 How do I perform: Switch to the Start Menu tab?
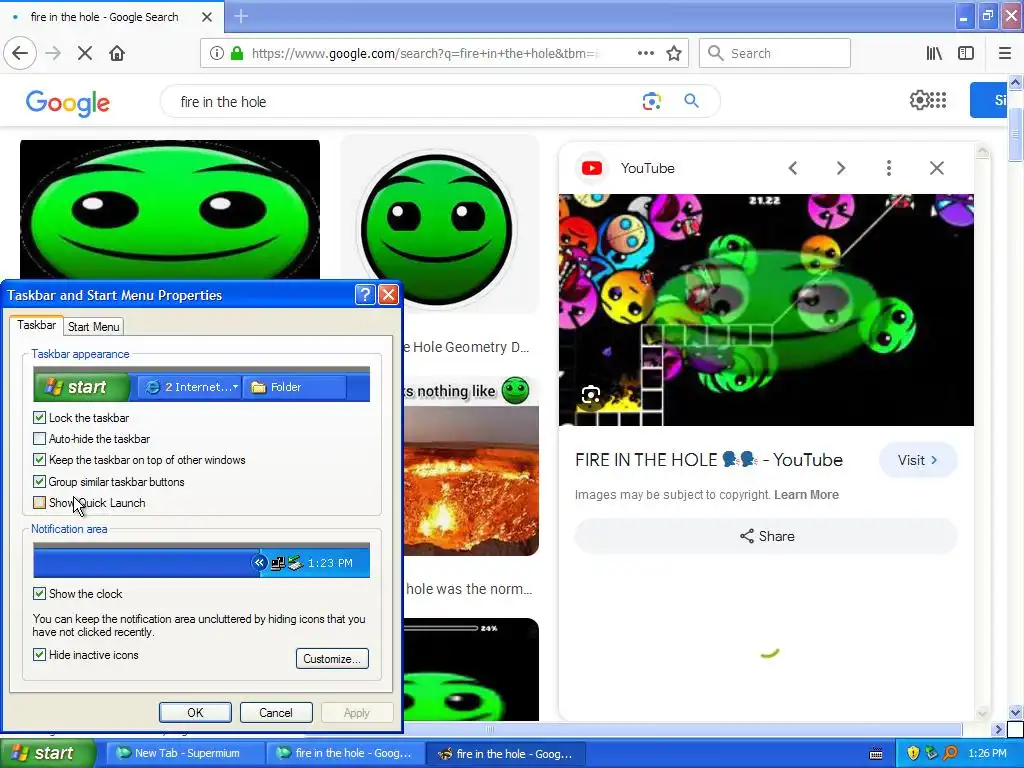[x=93, y=327]
